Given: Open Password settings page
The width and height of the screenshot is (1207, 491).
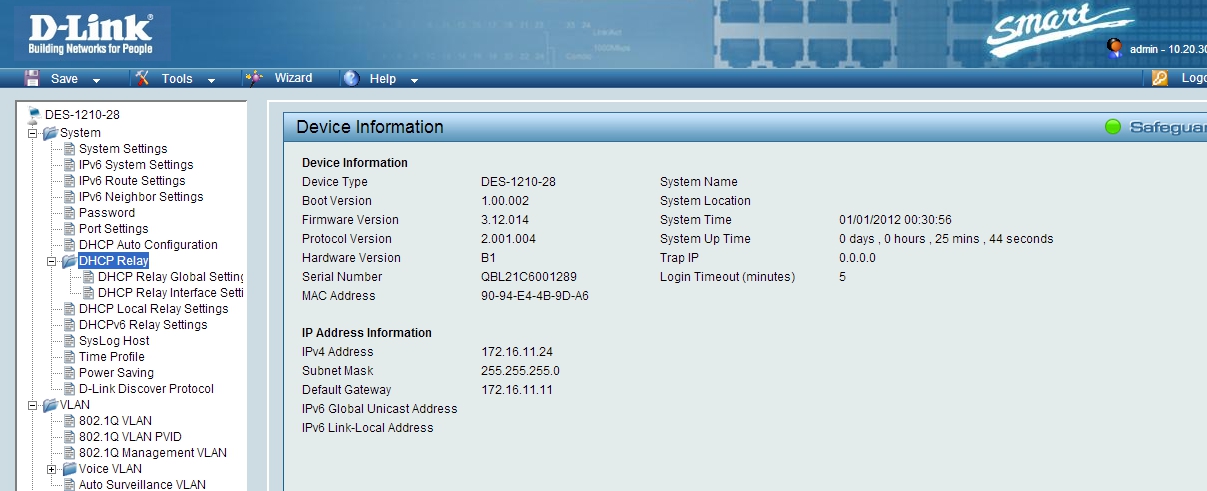Looking at the screenshot, I should pyautogui.click(x=107, y=212).
